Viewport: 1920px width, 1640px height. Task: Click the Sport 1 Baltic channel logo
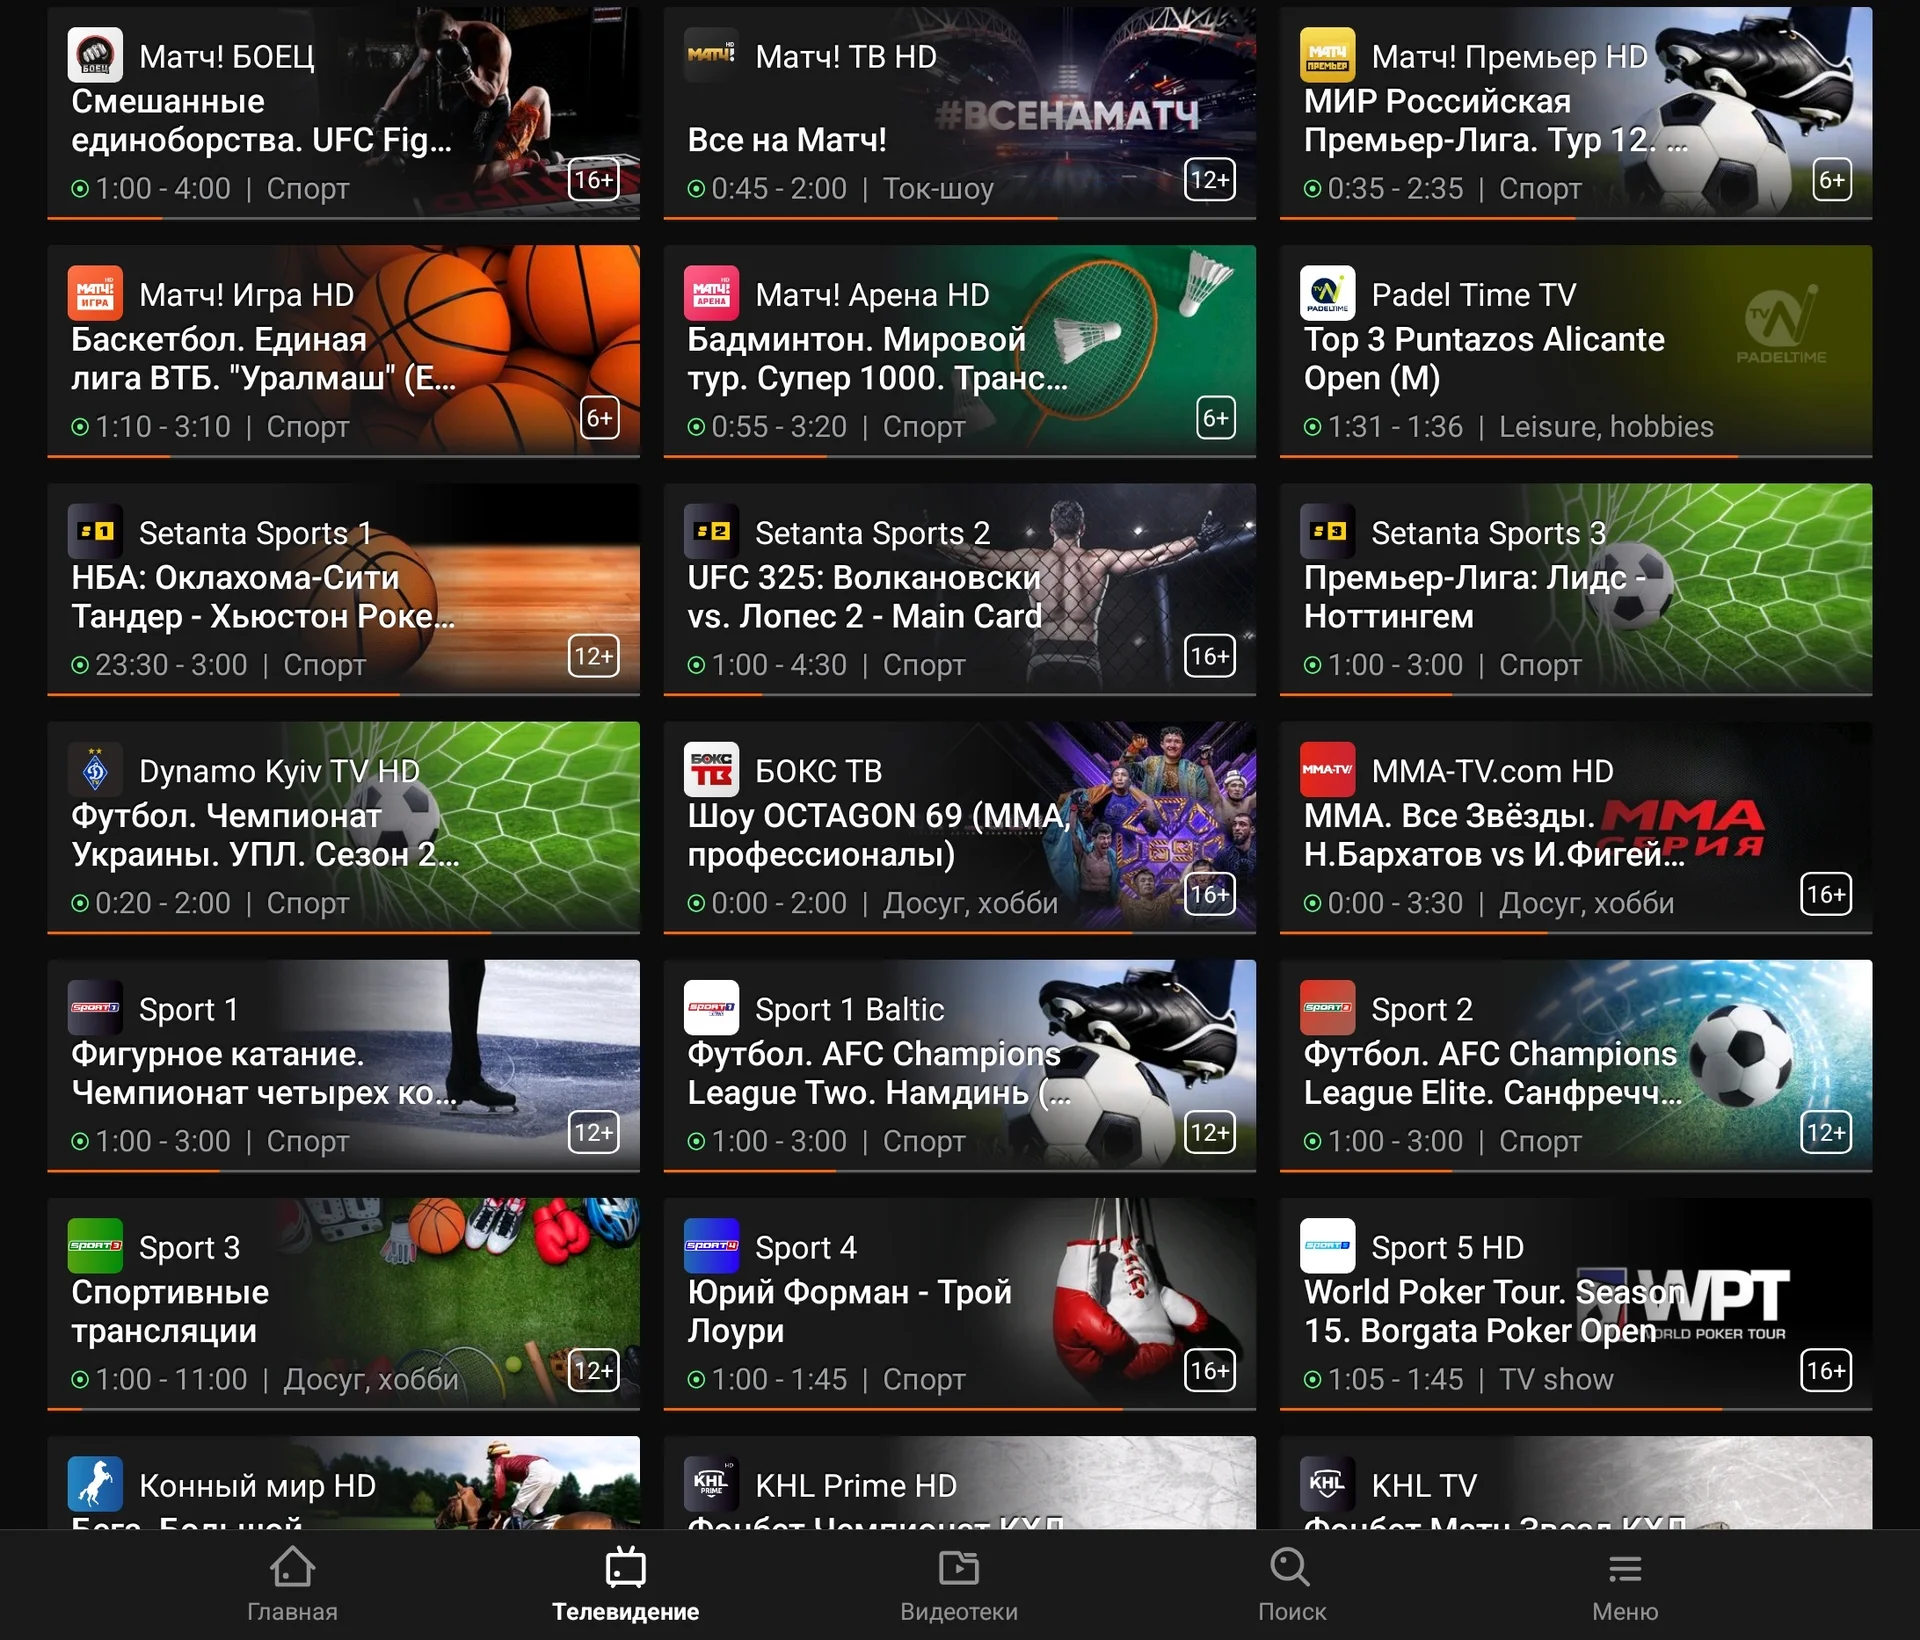(x=711, y=1007)
